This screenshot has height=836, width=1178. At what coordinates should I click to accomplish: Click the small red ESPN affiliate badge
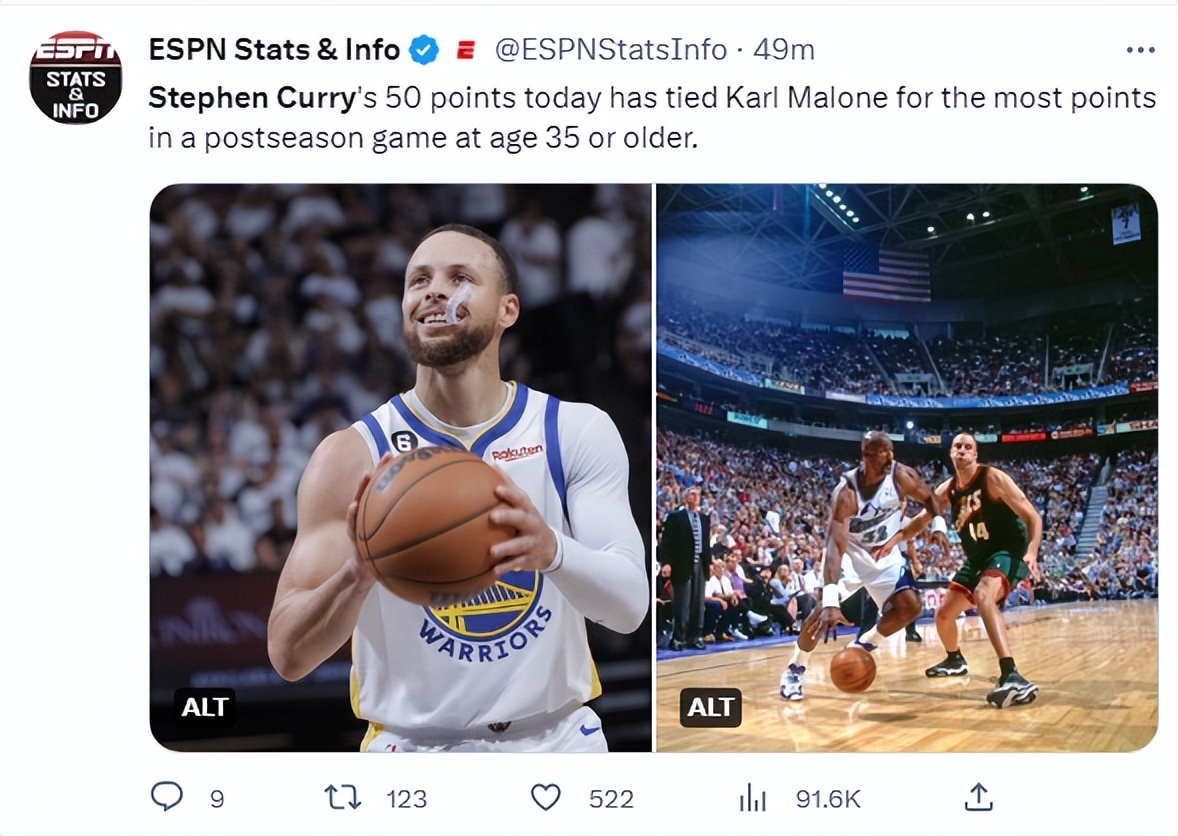[465, 50]
